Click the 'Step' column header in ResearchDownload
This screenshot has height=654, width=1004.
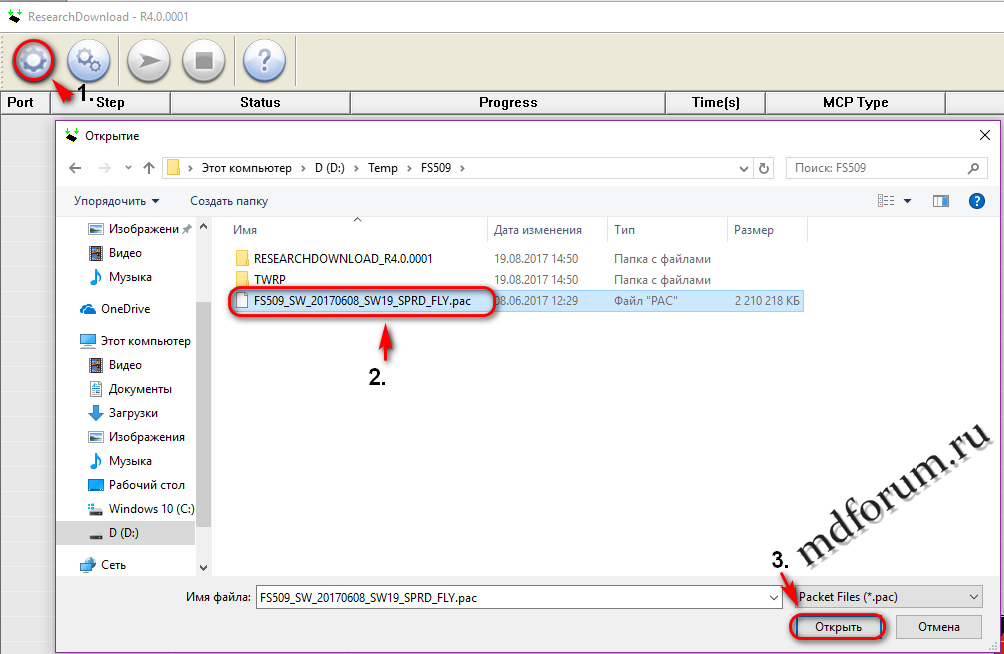110,102
